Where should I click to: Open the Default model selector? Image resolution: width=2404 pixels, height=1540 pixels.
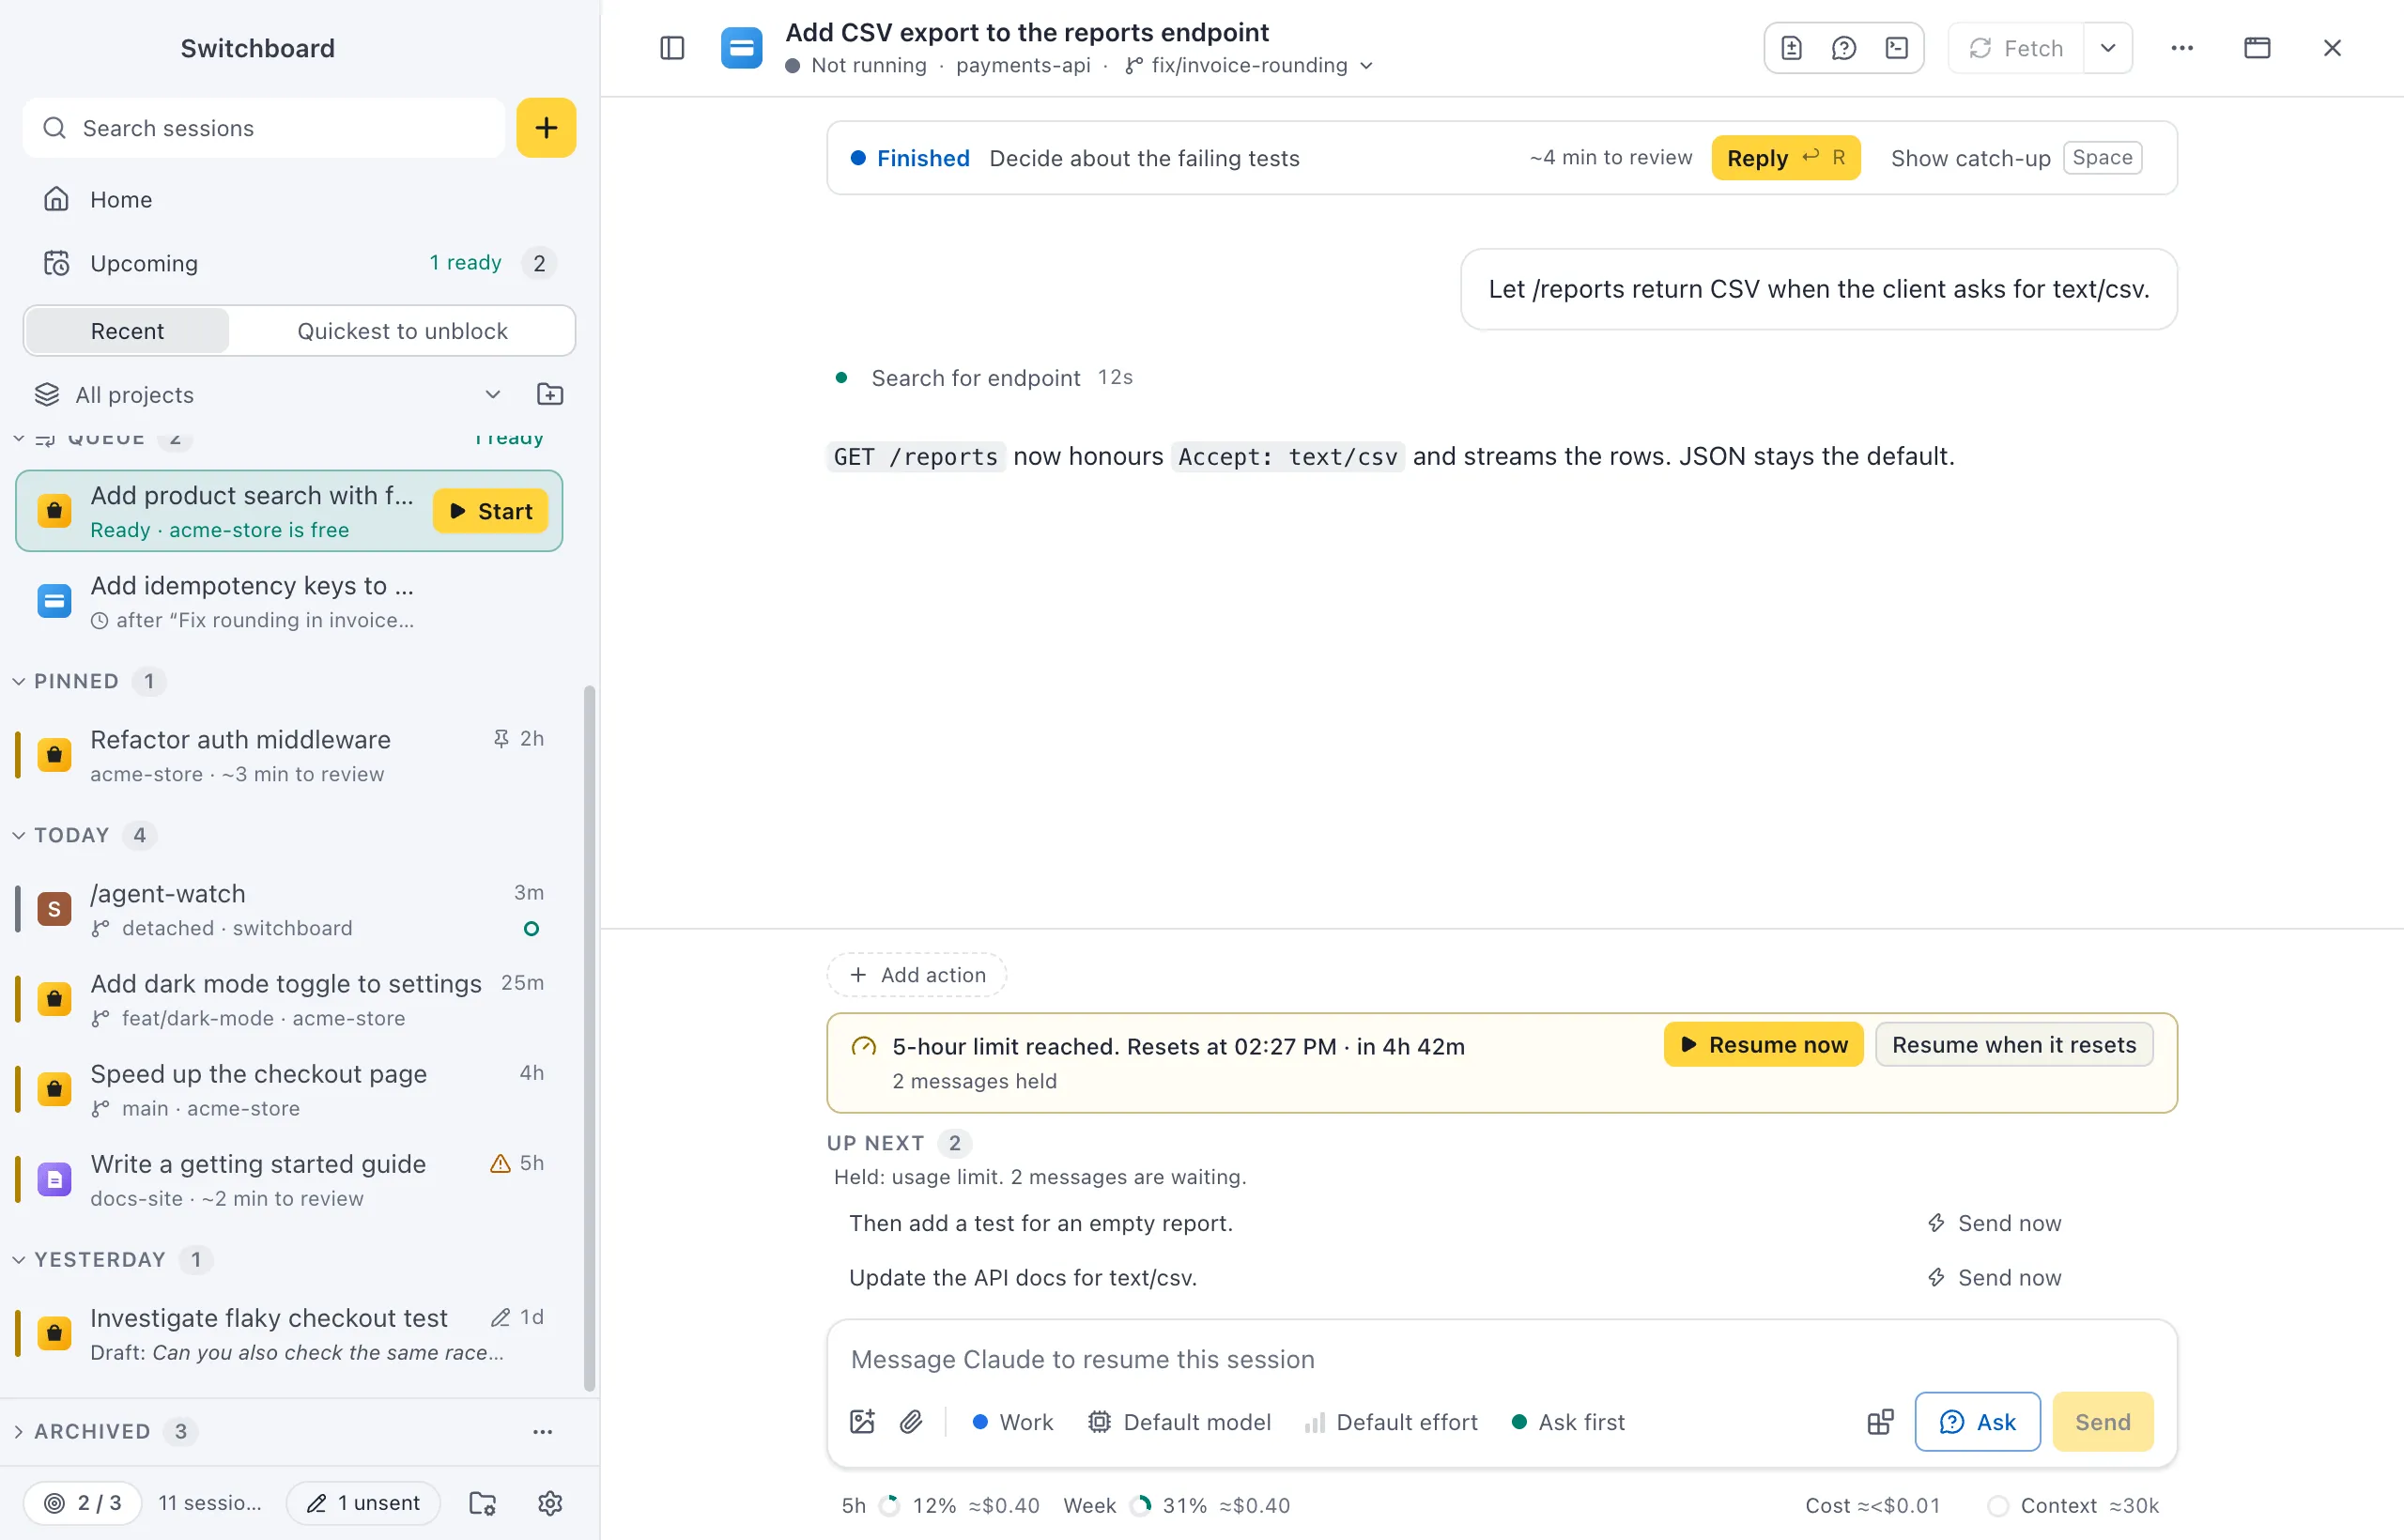click(x=1180, y=1422)
